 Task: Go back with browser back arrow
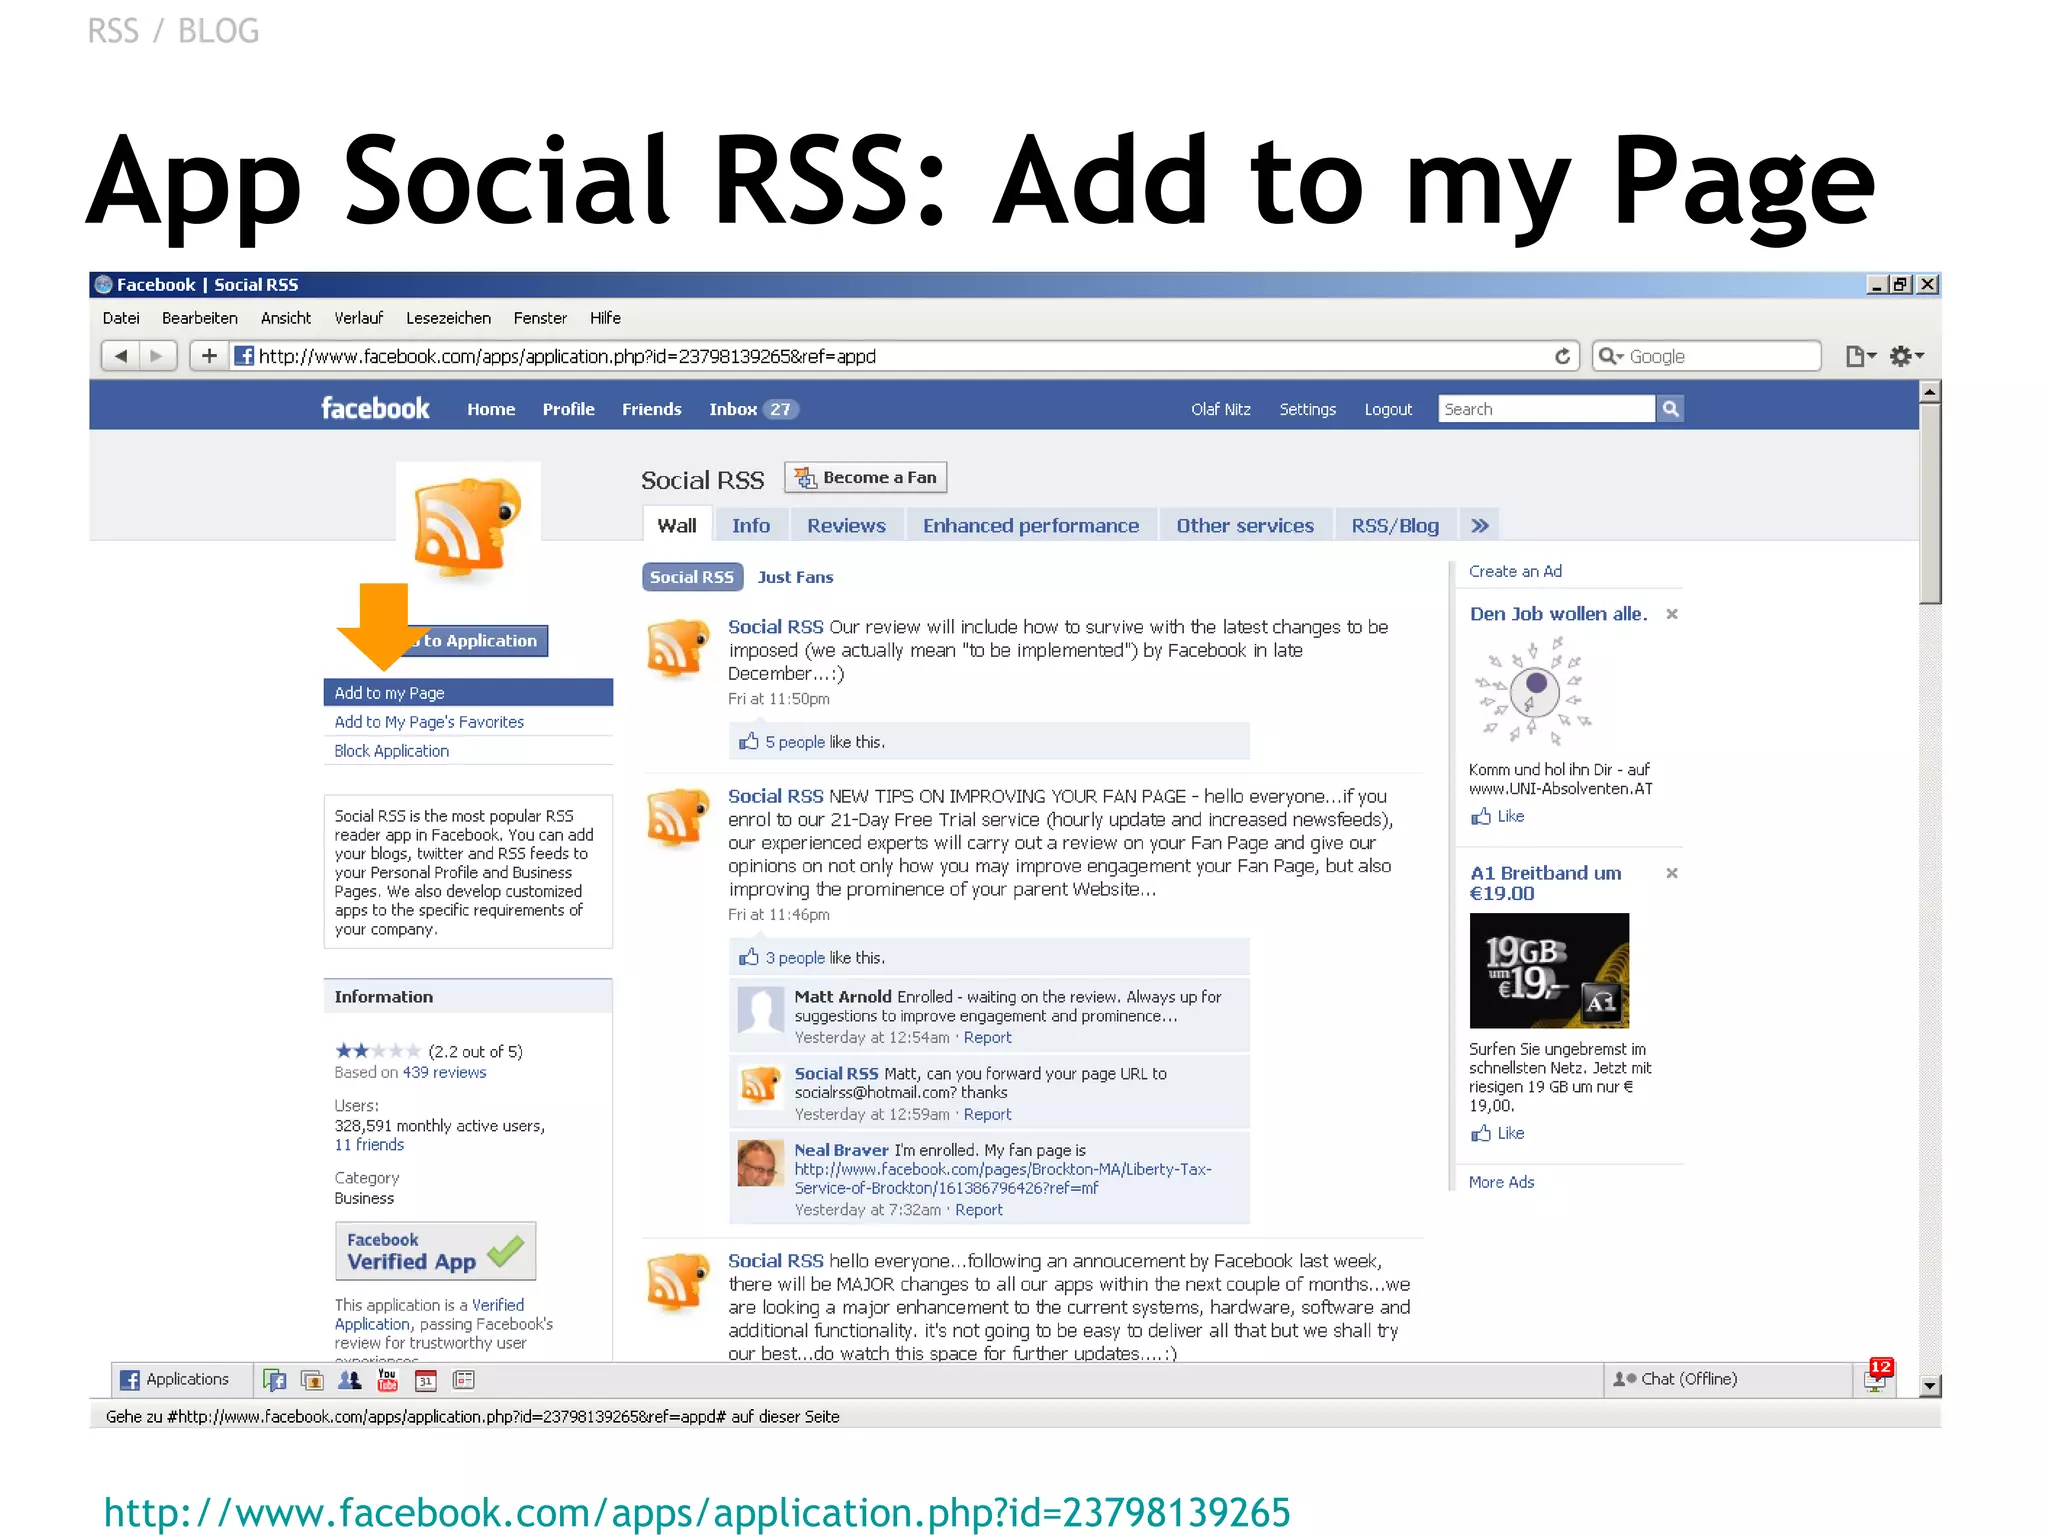(121, 356)
